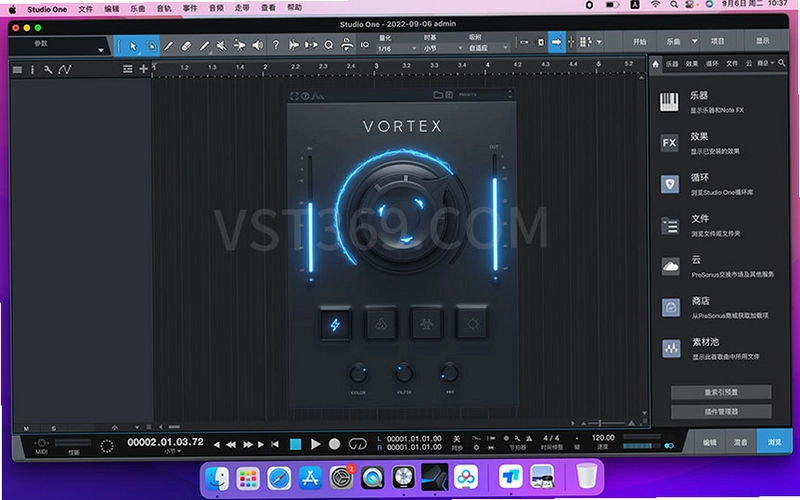
Task: Open the 音轨 Track menu
Action: coord(164,9)
